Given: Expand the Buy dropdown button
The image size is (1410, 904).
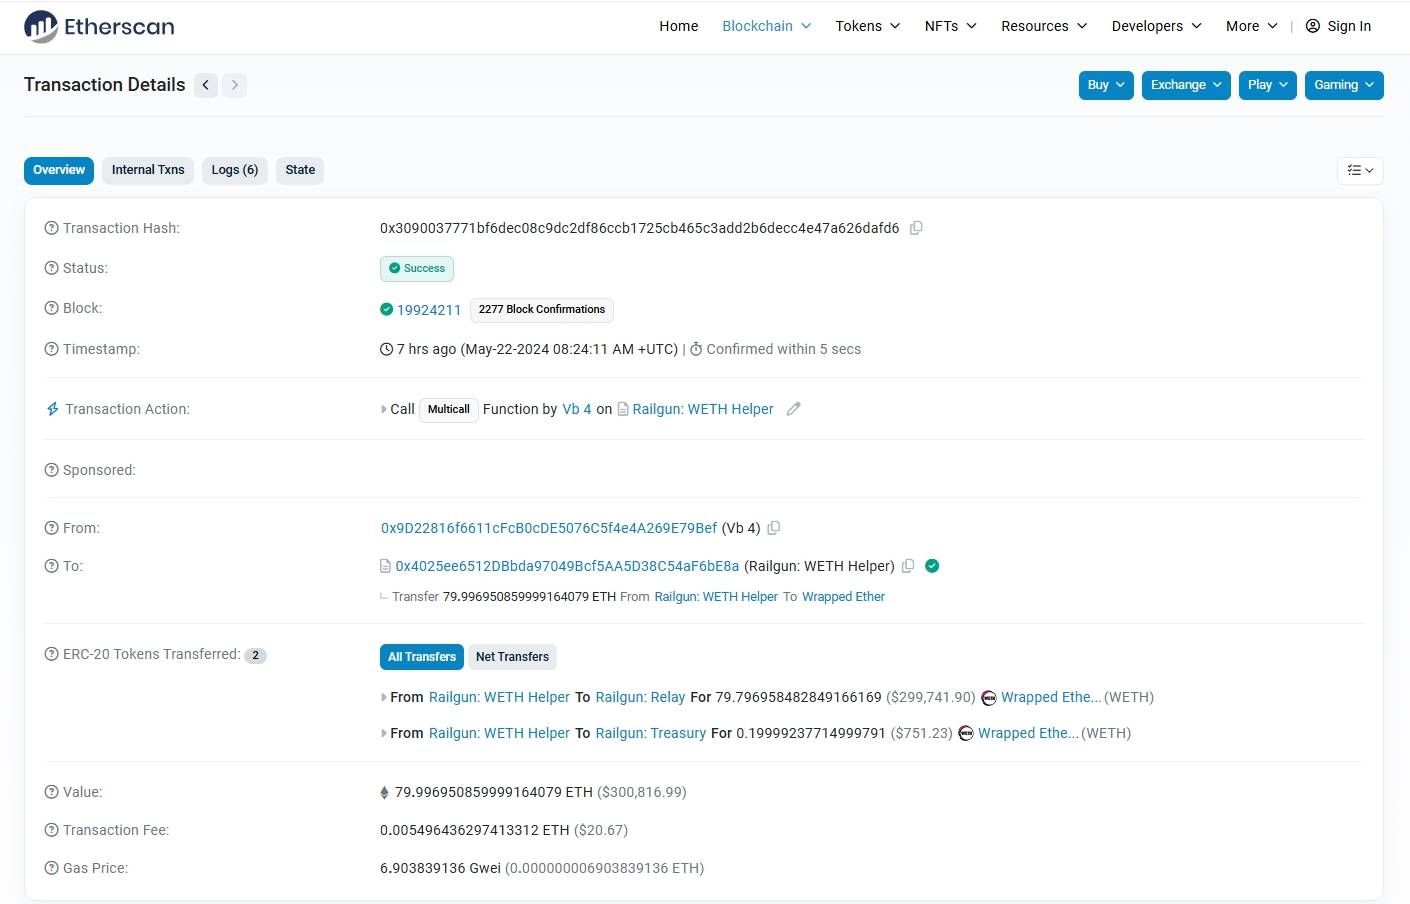Looking at the screenshot, I should [x=1106, y=85].
